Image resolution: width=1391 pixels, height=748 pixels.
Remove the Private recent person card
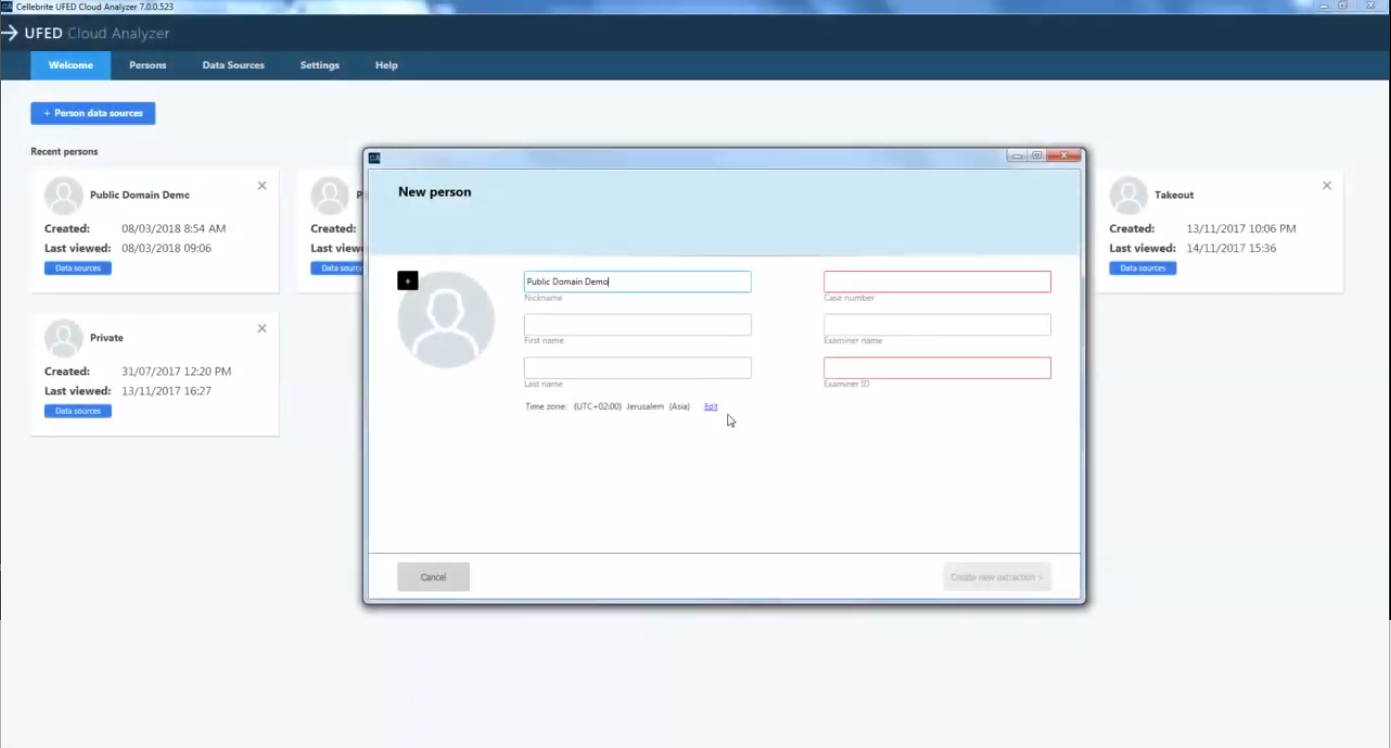point(262,329)
